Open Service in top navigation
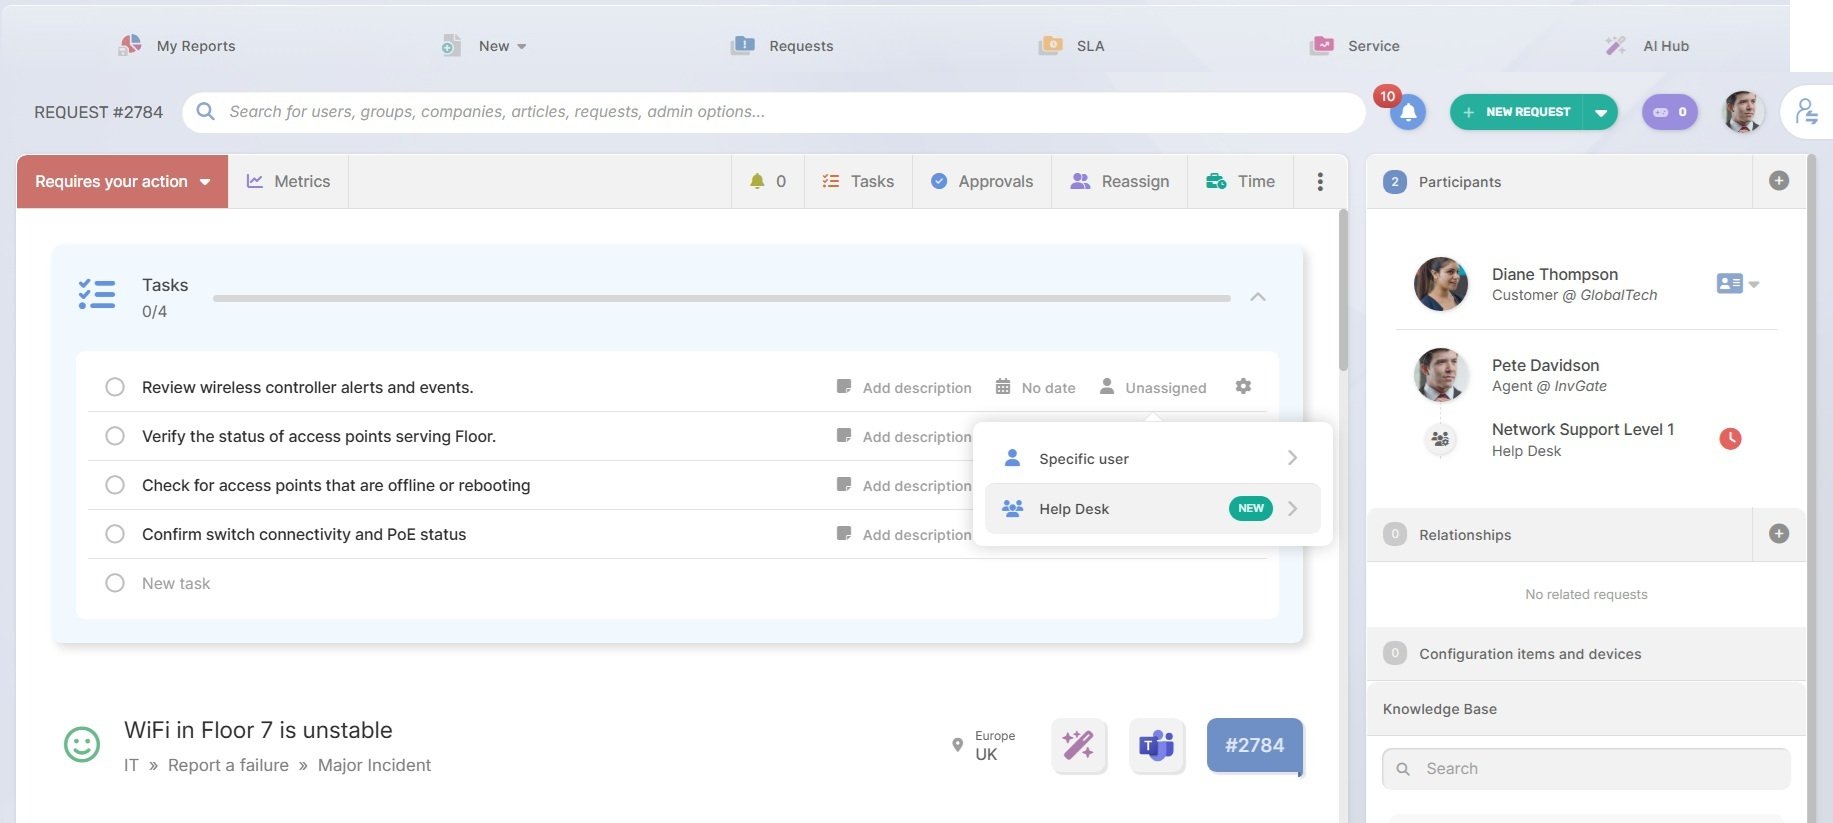This screenshot has width=1833, height=823. (x=1355, y=46)
